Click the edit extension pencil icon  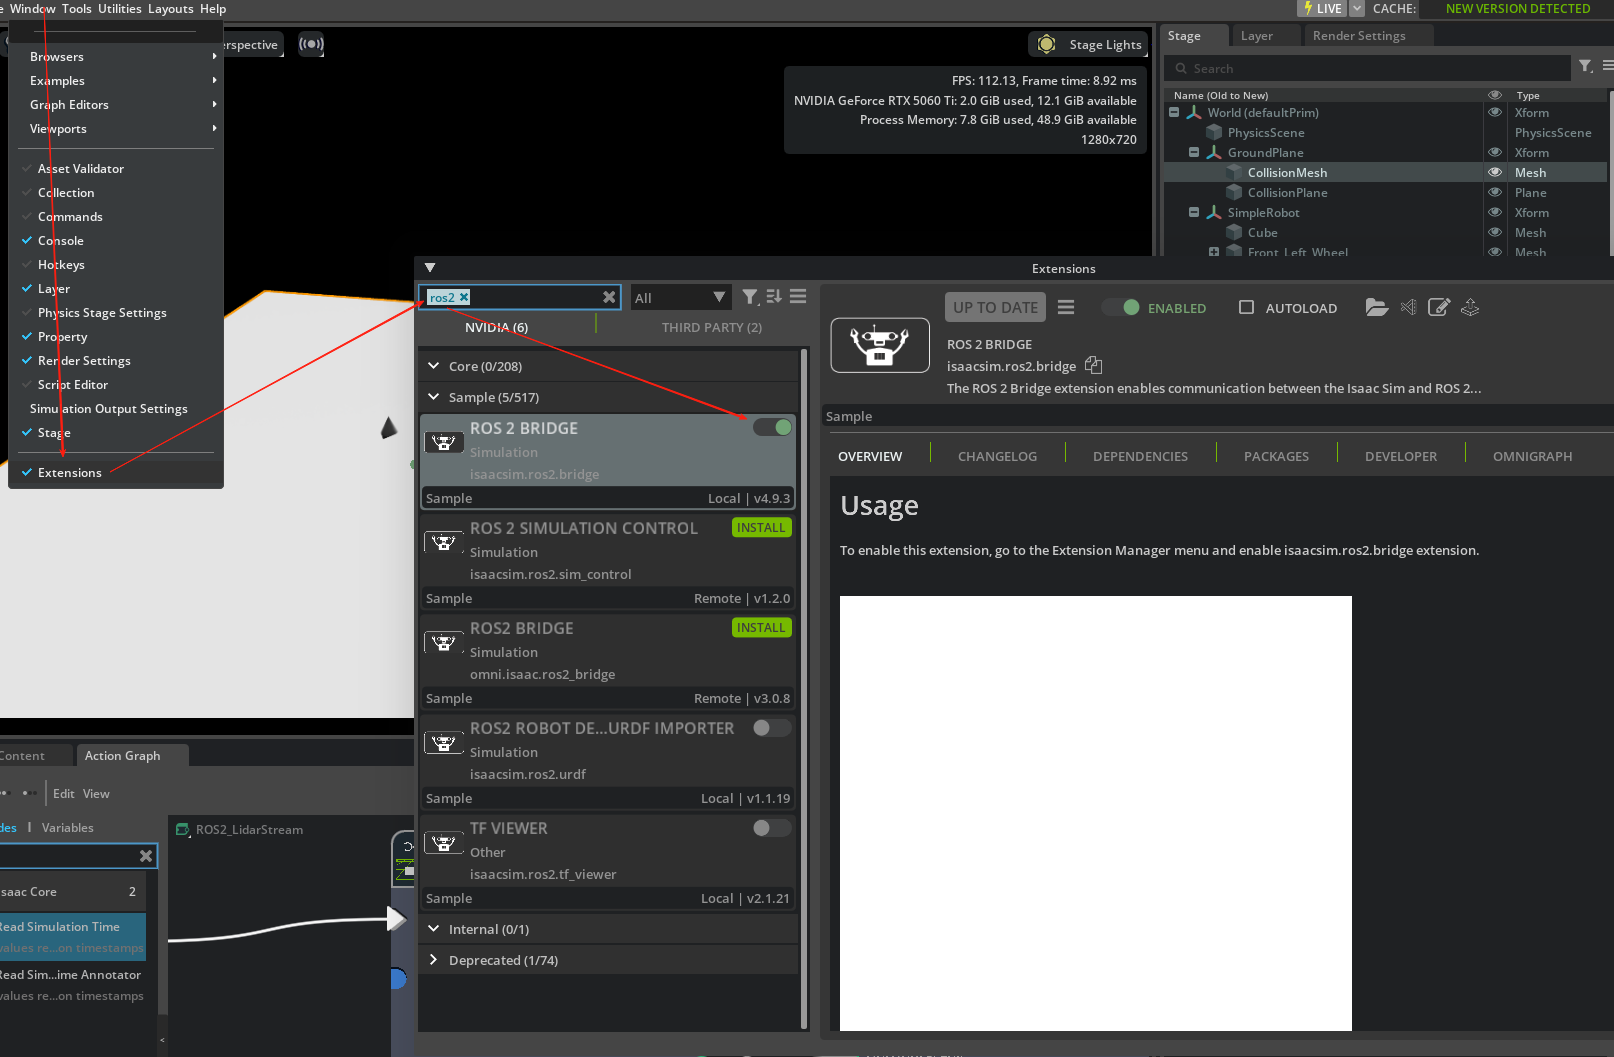coord(1439,308)
